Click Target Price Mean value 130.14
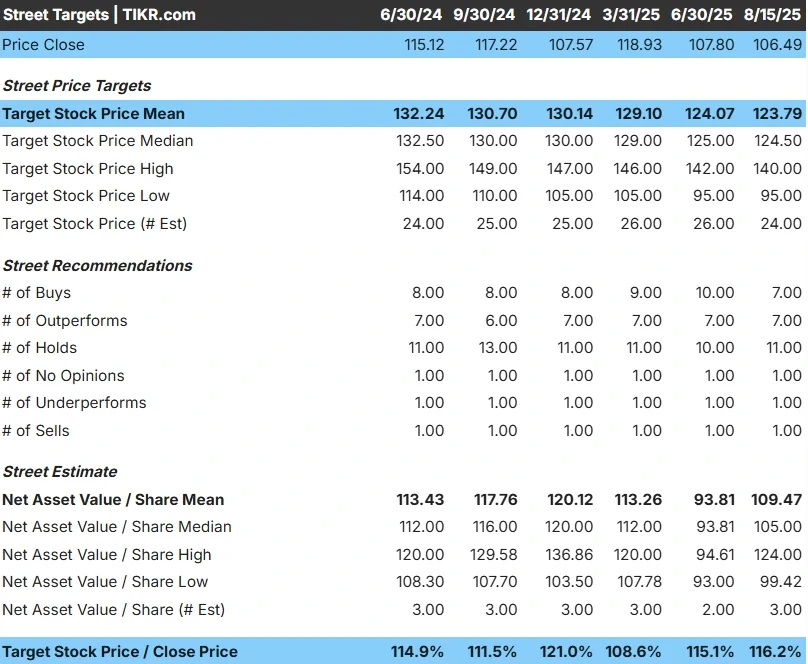 (569, 114)
